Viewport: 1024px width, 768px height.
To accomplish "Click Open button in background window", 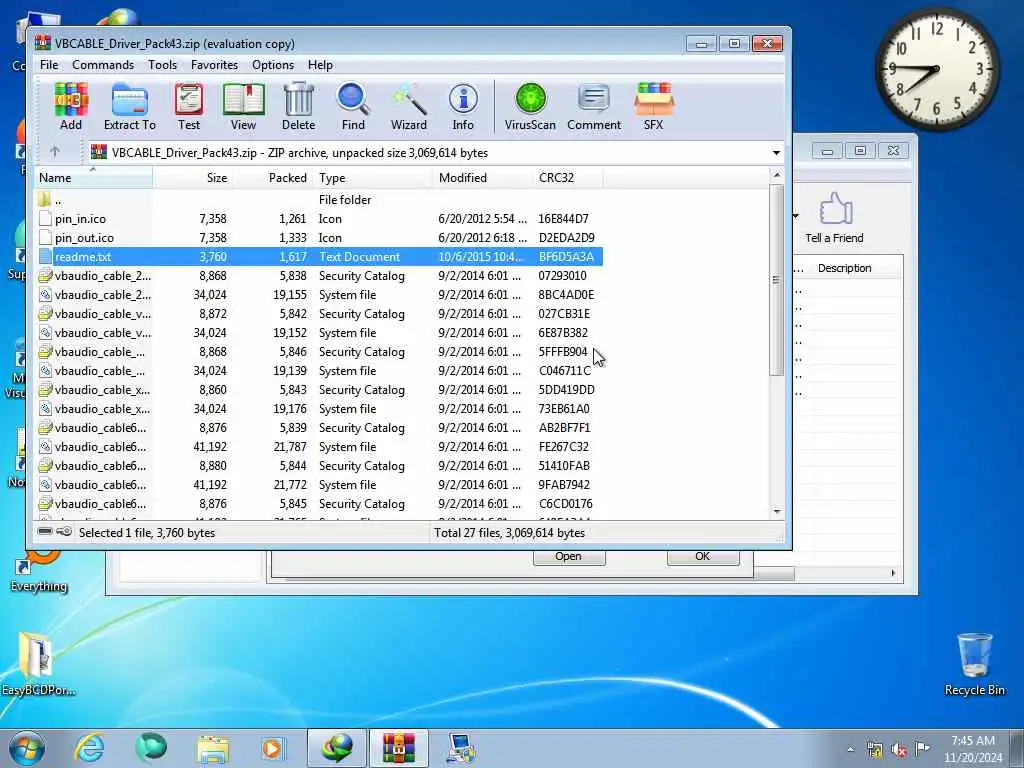I will [x=569, y=556].
